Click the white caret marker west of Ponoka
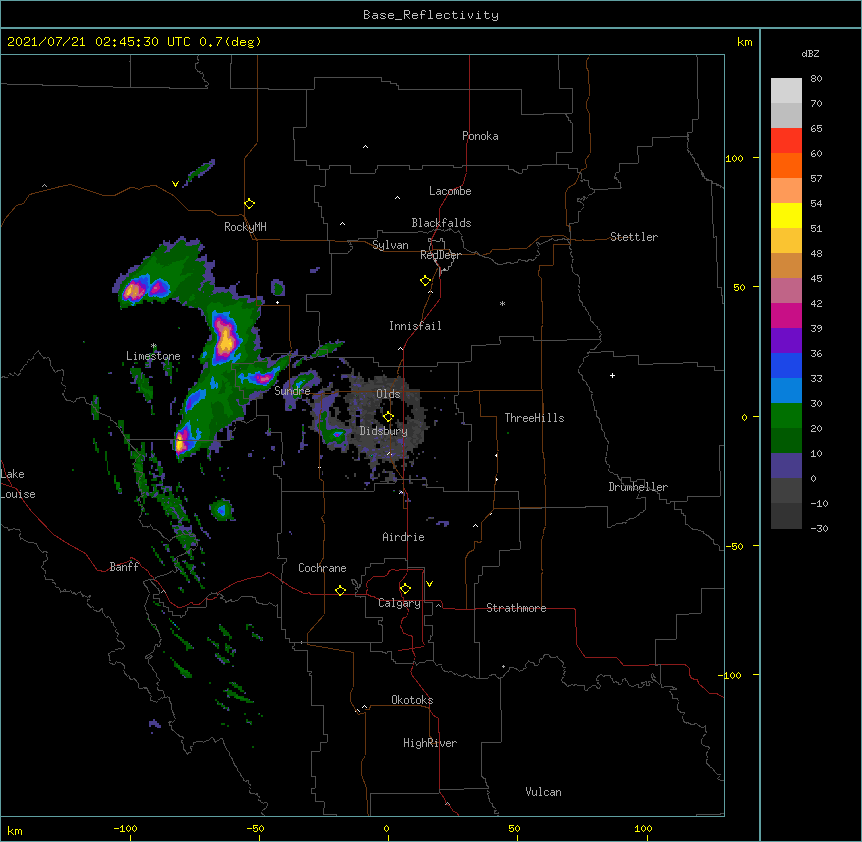 (x=366, y=147)
